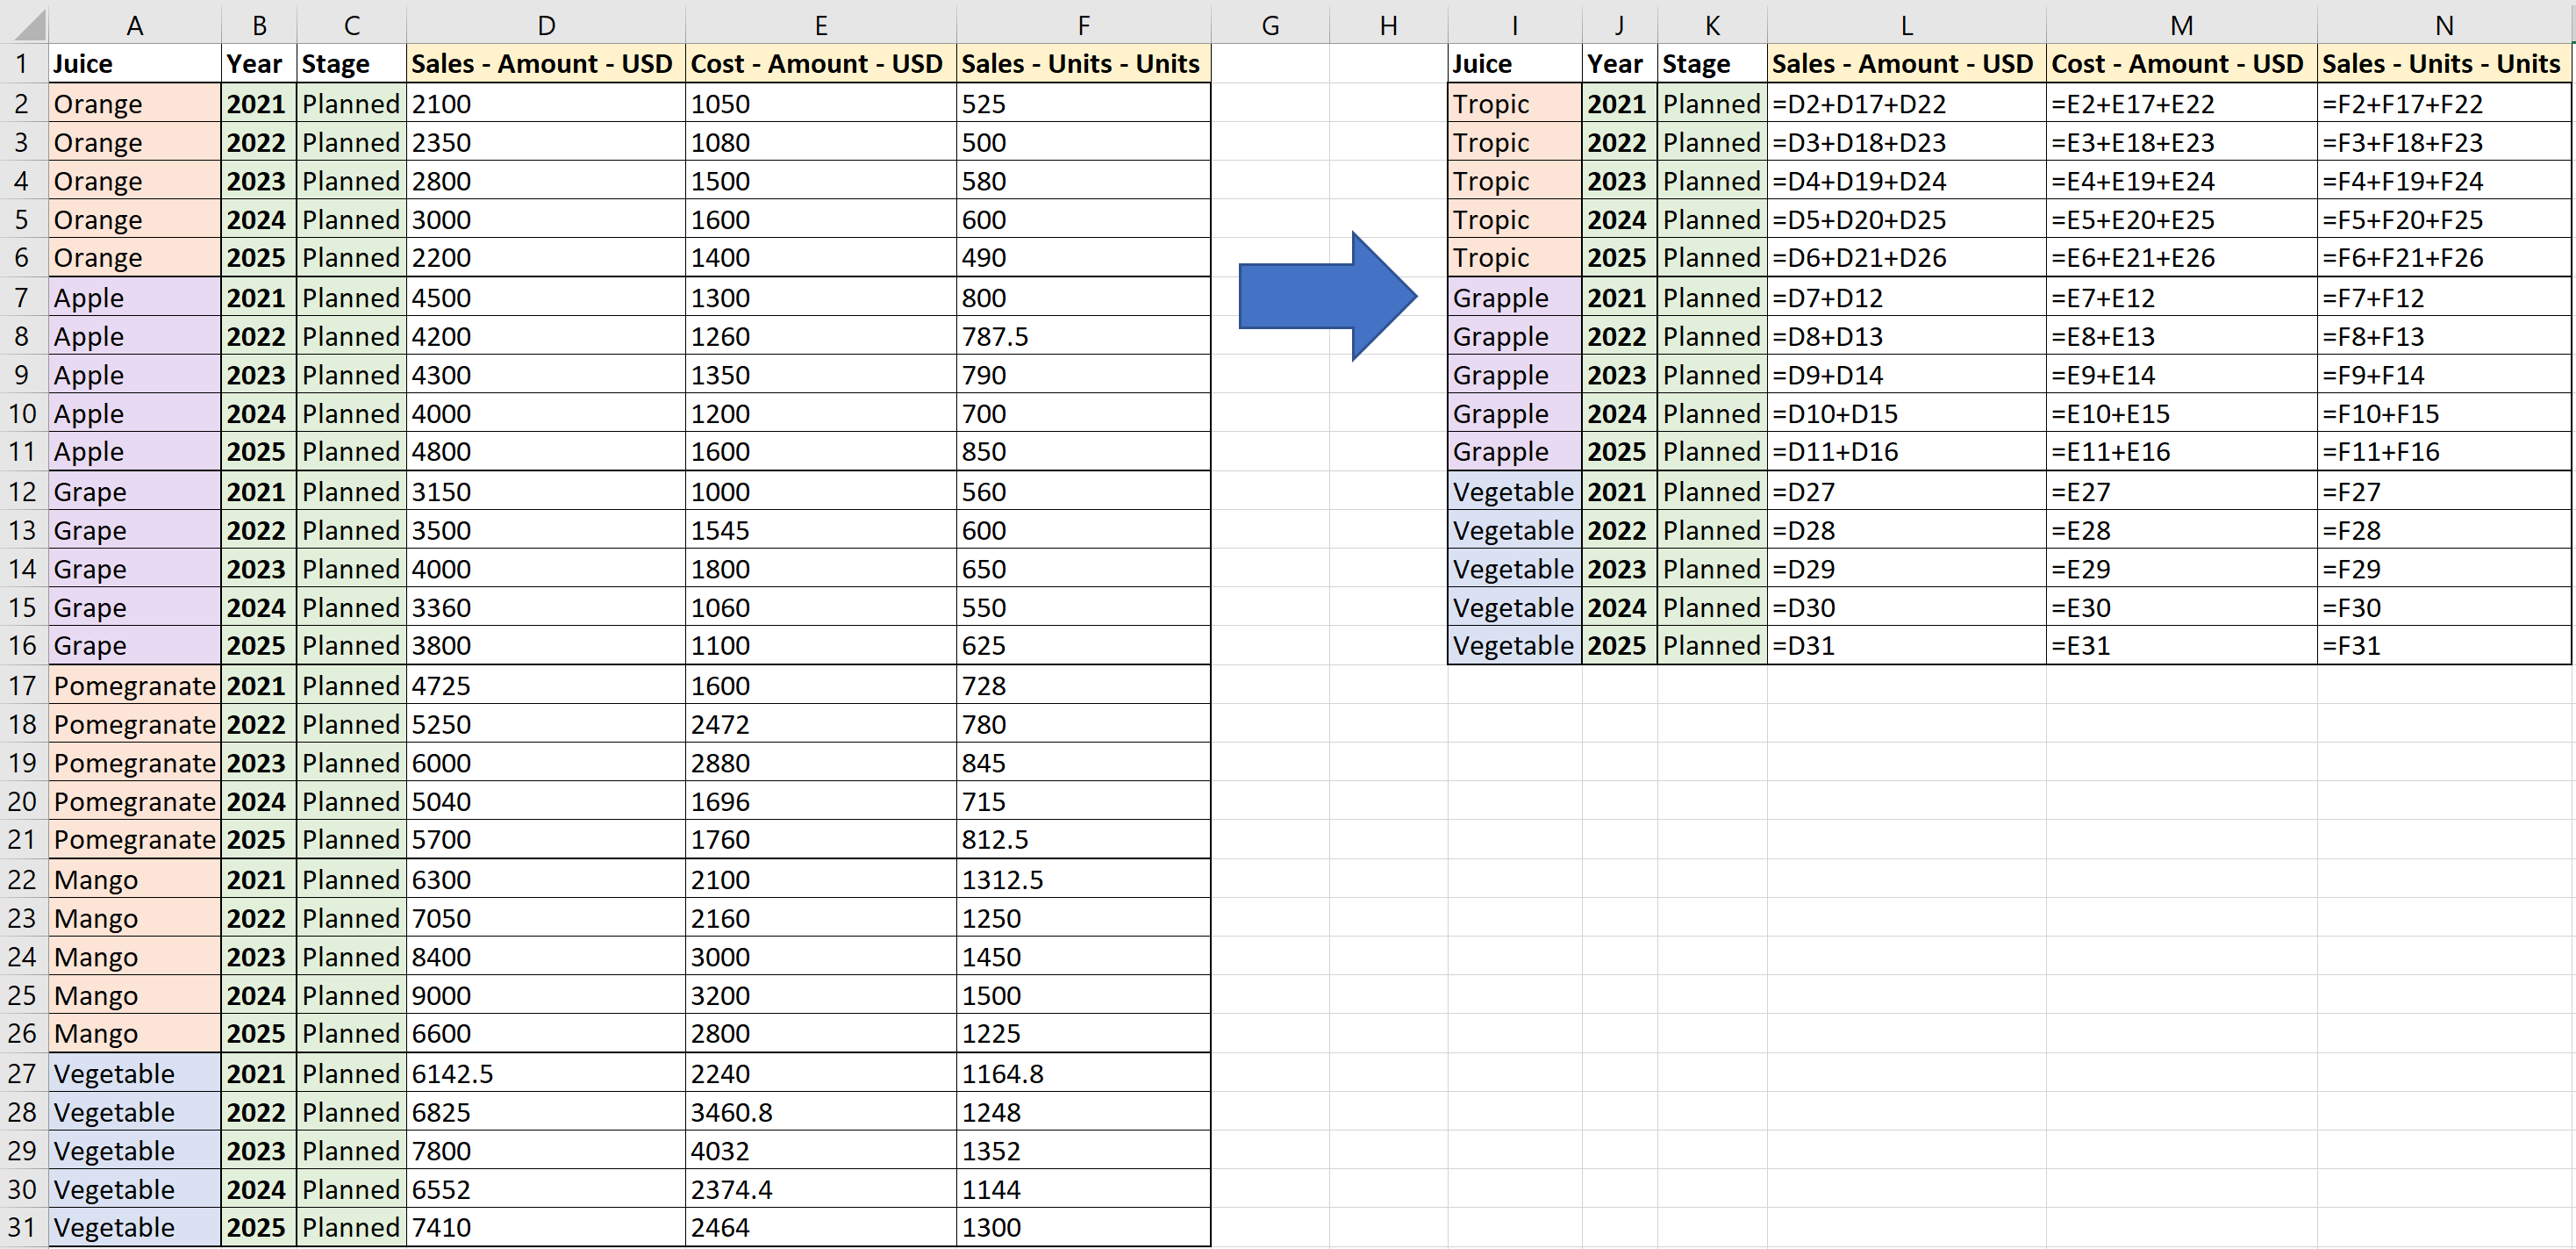Select the cell with units value 1312.5
Image resolution: width=2576 pixels, height=1249 pixels.
pyautogui.click(x=1083, y=879)
